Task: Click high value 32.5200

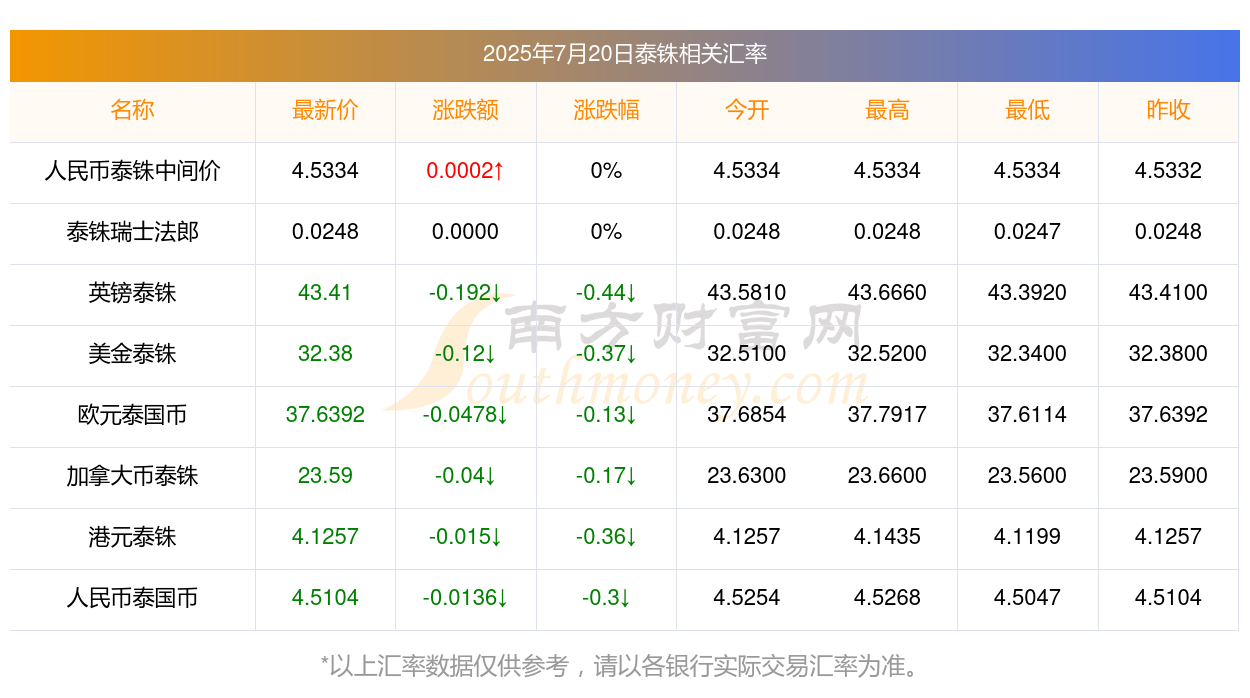Action: pos(887,354)
